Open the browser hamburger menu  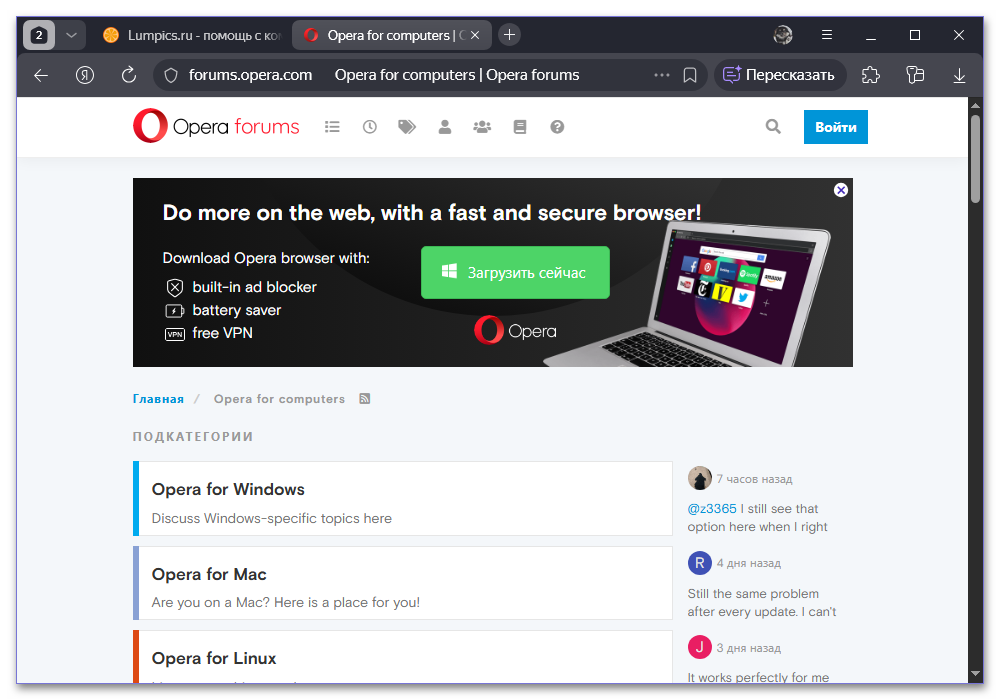tap(827, 35)
